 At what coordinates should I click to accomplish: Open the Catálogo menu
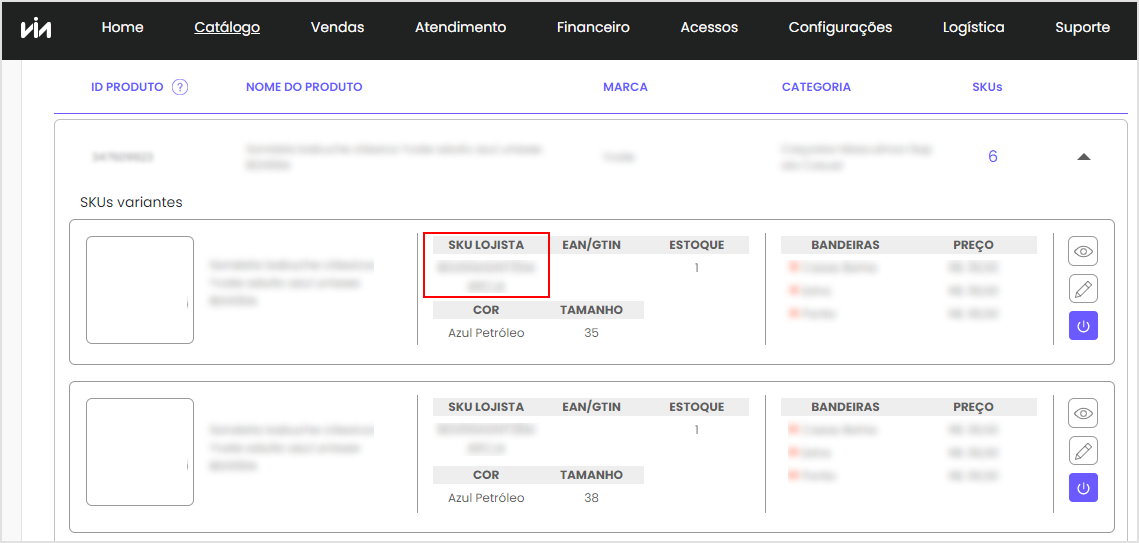(227, 28)
